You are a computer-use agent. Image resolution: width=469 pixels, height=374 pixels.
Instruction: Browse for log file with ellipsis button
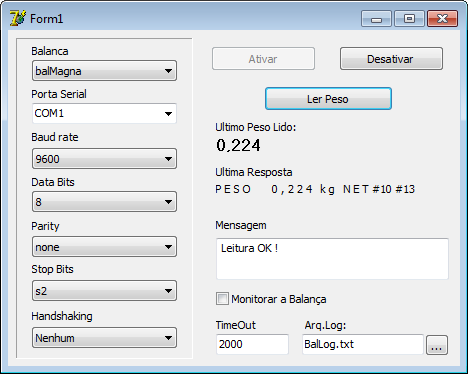pos(437,345)
